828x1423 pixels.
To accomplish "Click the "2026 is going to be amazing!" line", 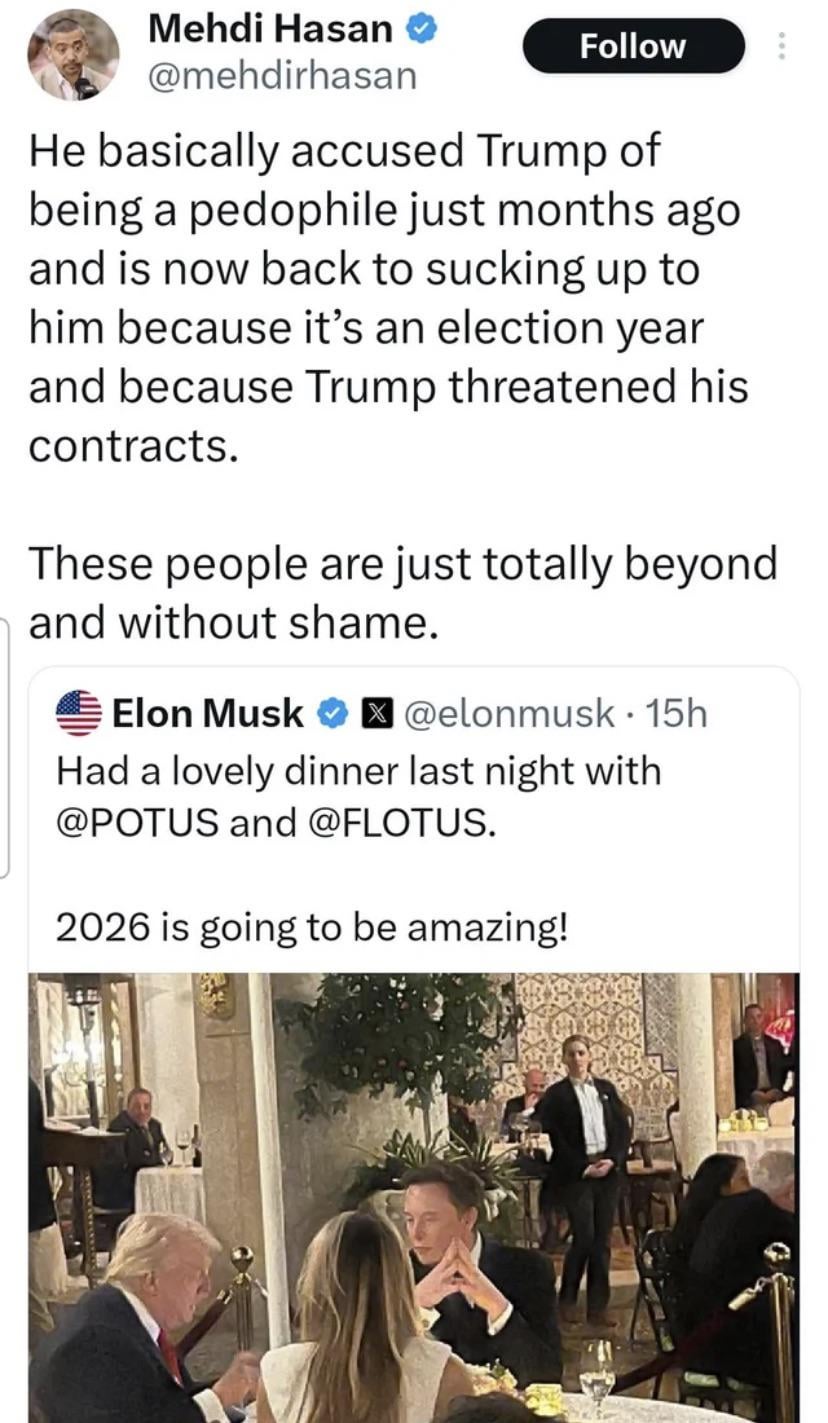I will tap(311, 928).
